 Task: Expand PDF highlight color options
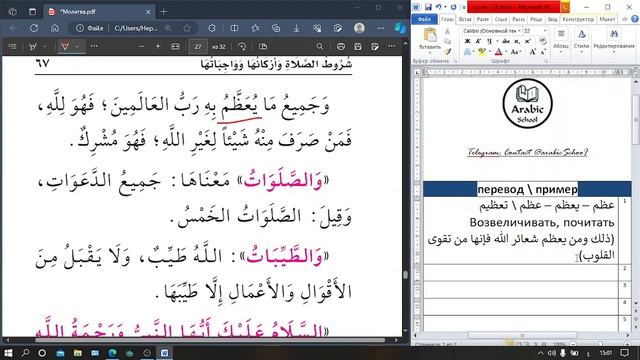44,47
